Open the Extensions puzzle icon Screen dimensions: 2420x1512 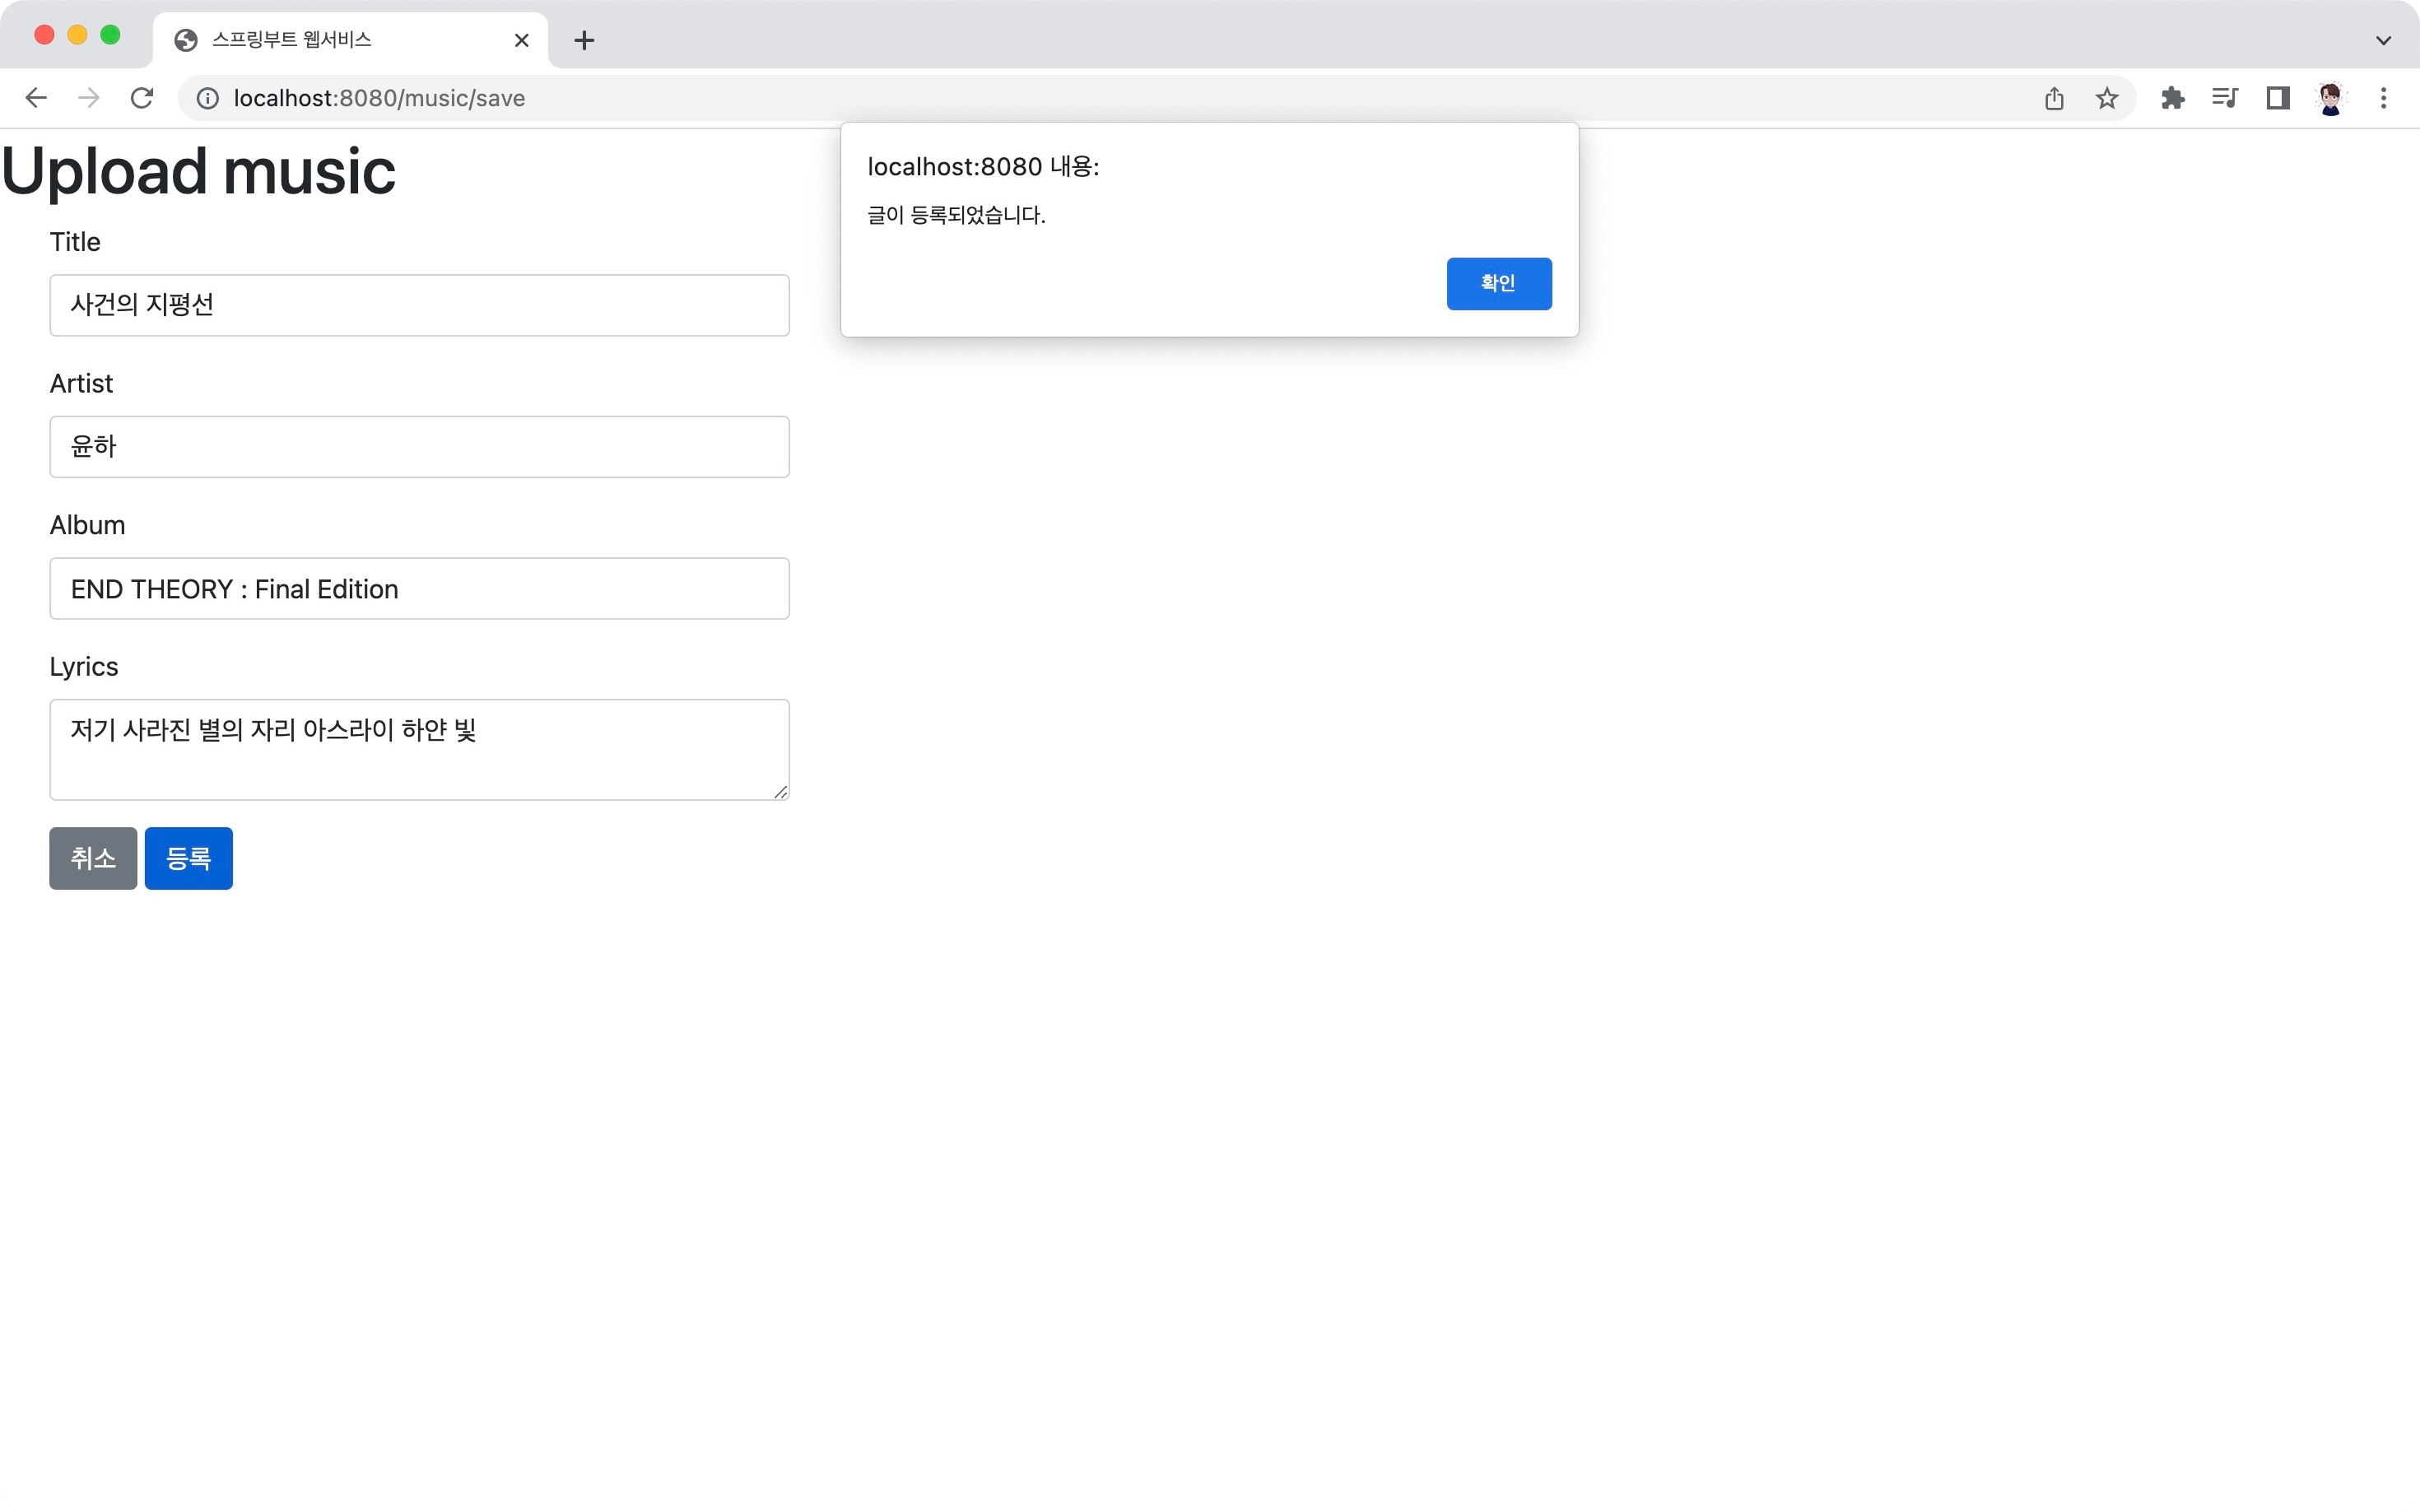click(x=2172, y=98)
